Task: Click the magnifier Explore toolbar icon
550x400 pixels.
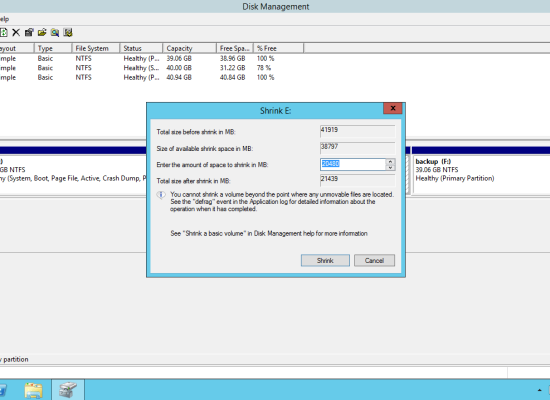Action: pyautogui.click(x=55, y=33)
